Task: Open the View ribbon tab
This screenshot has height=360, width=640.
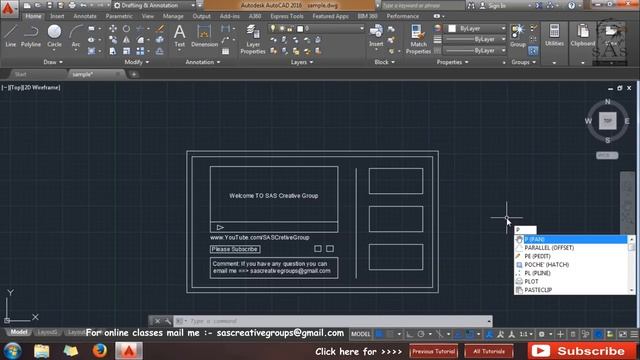Action: click(x=148, y=16)
